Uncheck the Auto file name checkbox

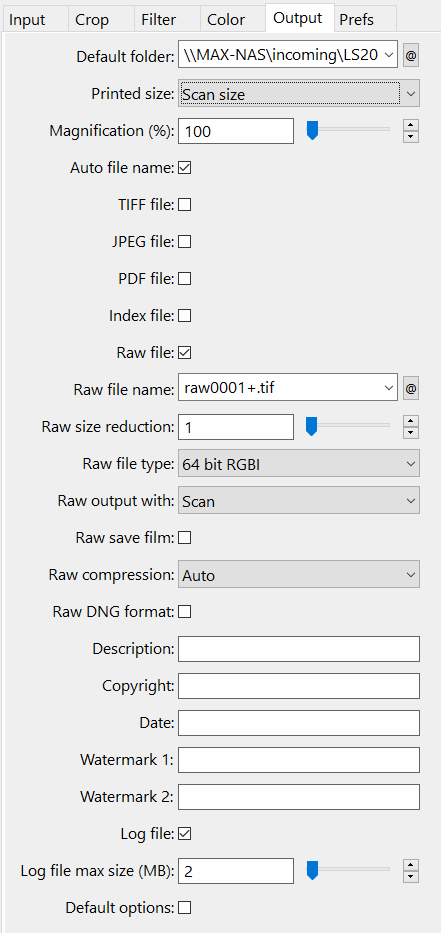(184, 168)
